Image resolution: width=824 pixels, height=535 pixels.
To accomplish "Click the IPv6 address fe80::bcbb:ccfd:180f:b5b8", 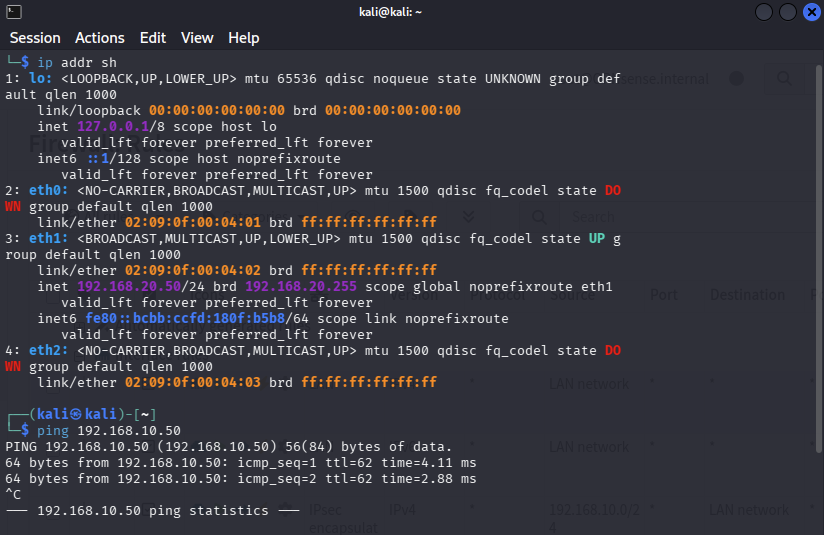I will 185,318.
